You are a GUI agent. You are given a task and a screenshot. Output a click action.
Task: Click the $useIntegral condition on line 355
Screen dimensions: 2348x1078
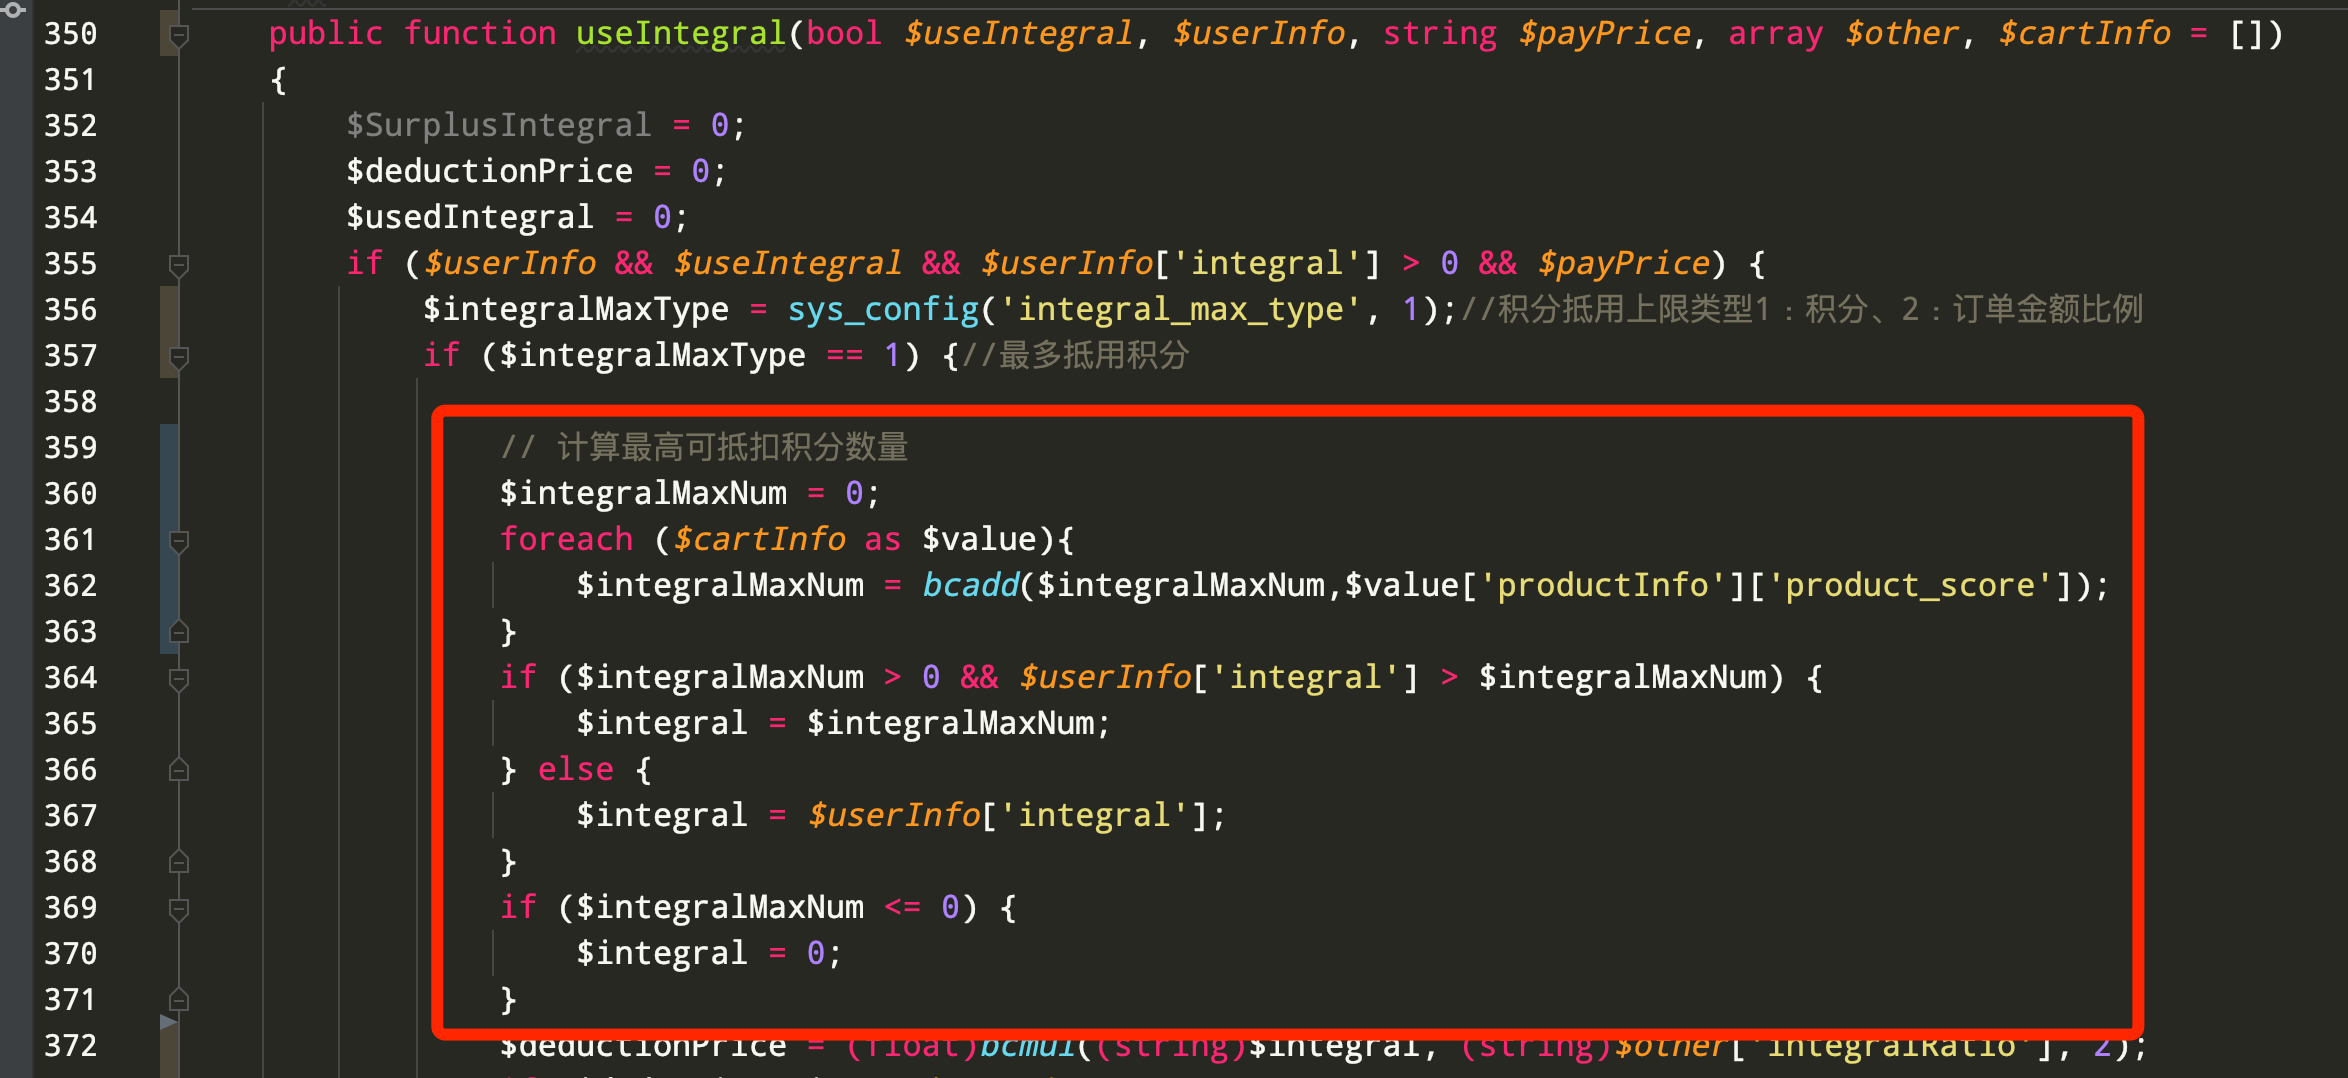point(787,264)
